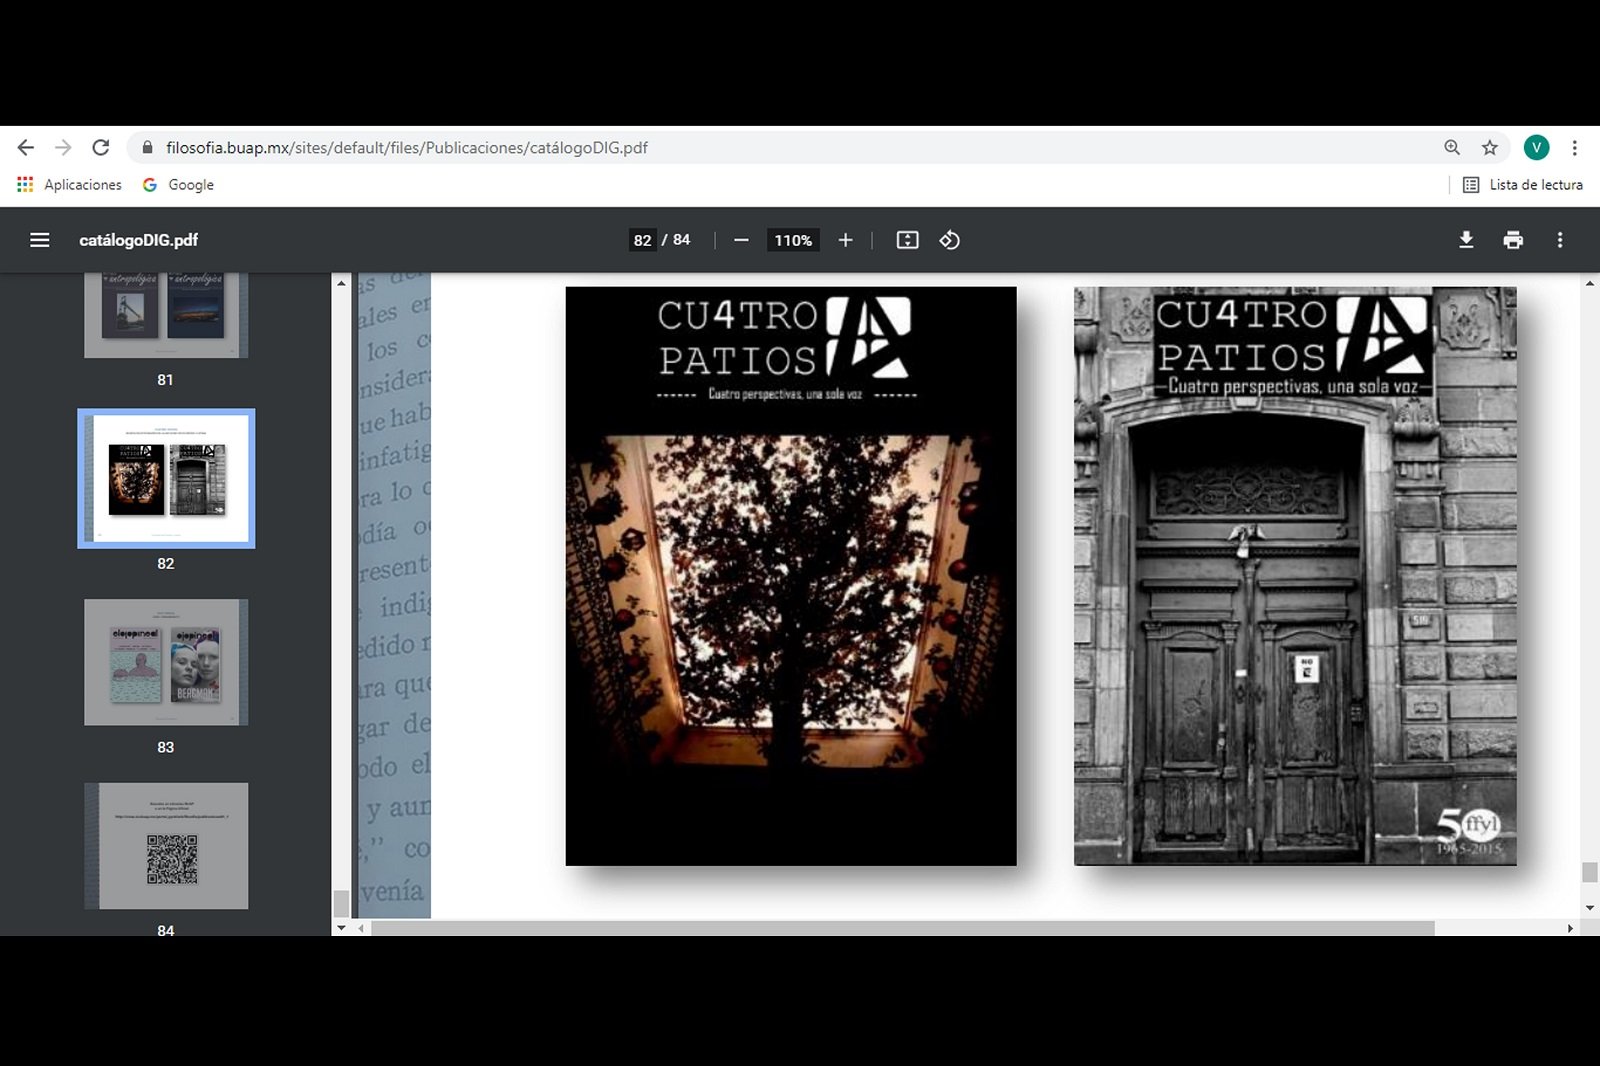The width and height of the screenshot is (1600, 1066).
Task: Select the page 83 thumbnail
Action: [x=166, y=662]
